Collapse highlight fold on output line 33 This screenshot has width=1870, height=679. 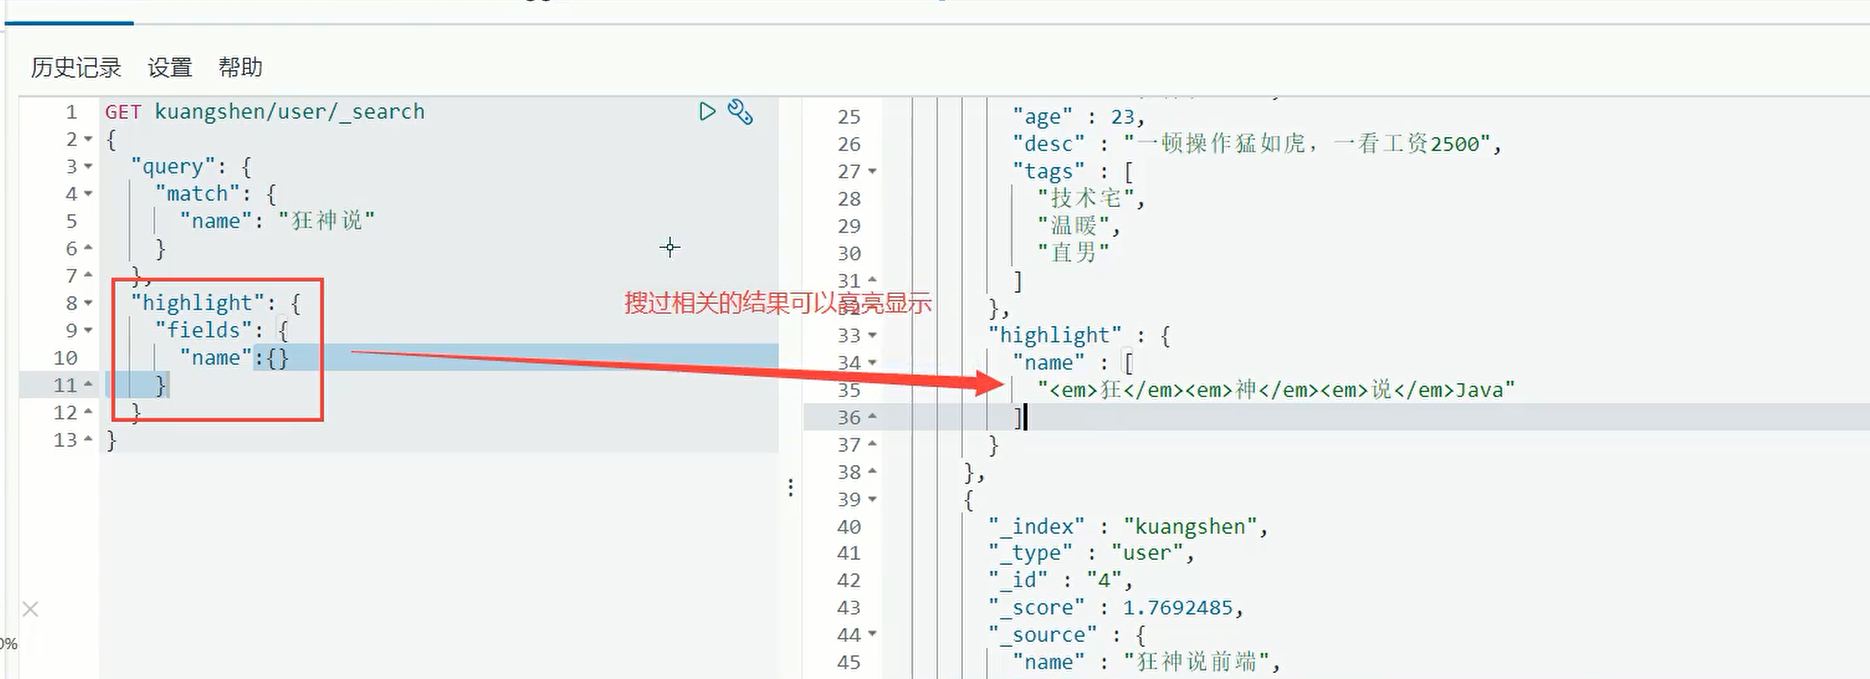(872, 336)
